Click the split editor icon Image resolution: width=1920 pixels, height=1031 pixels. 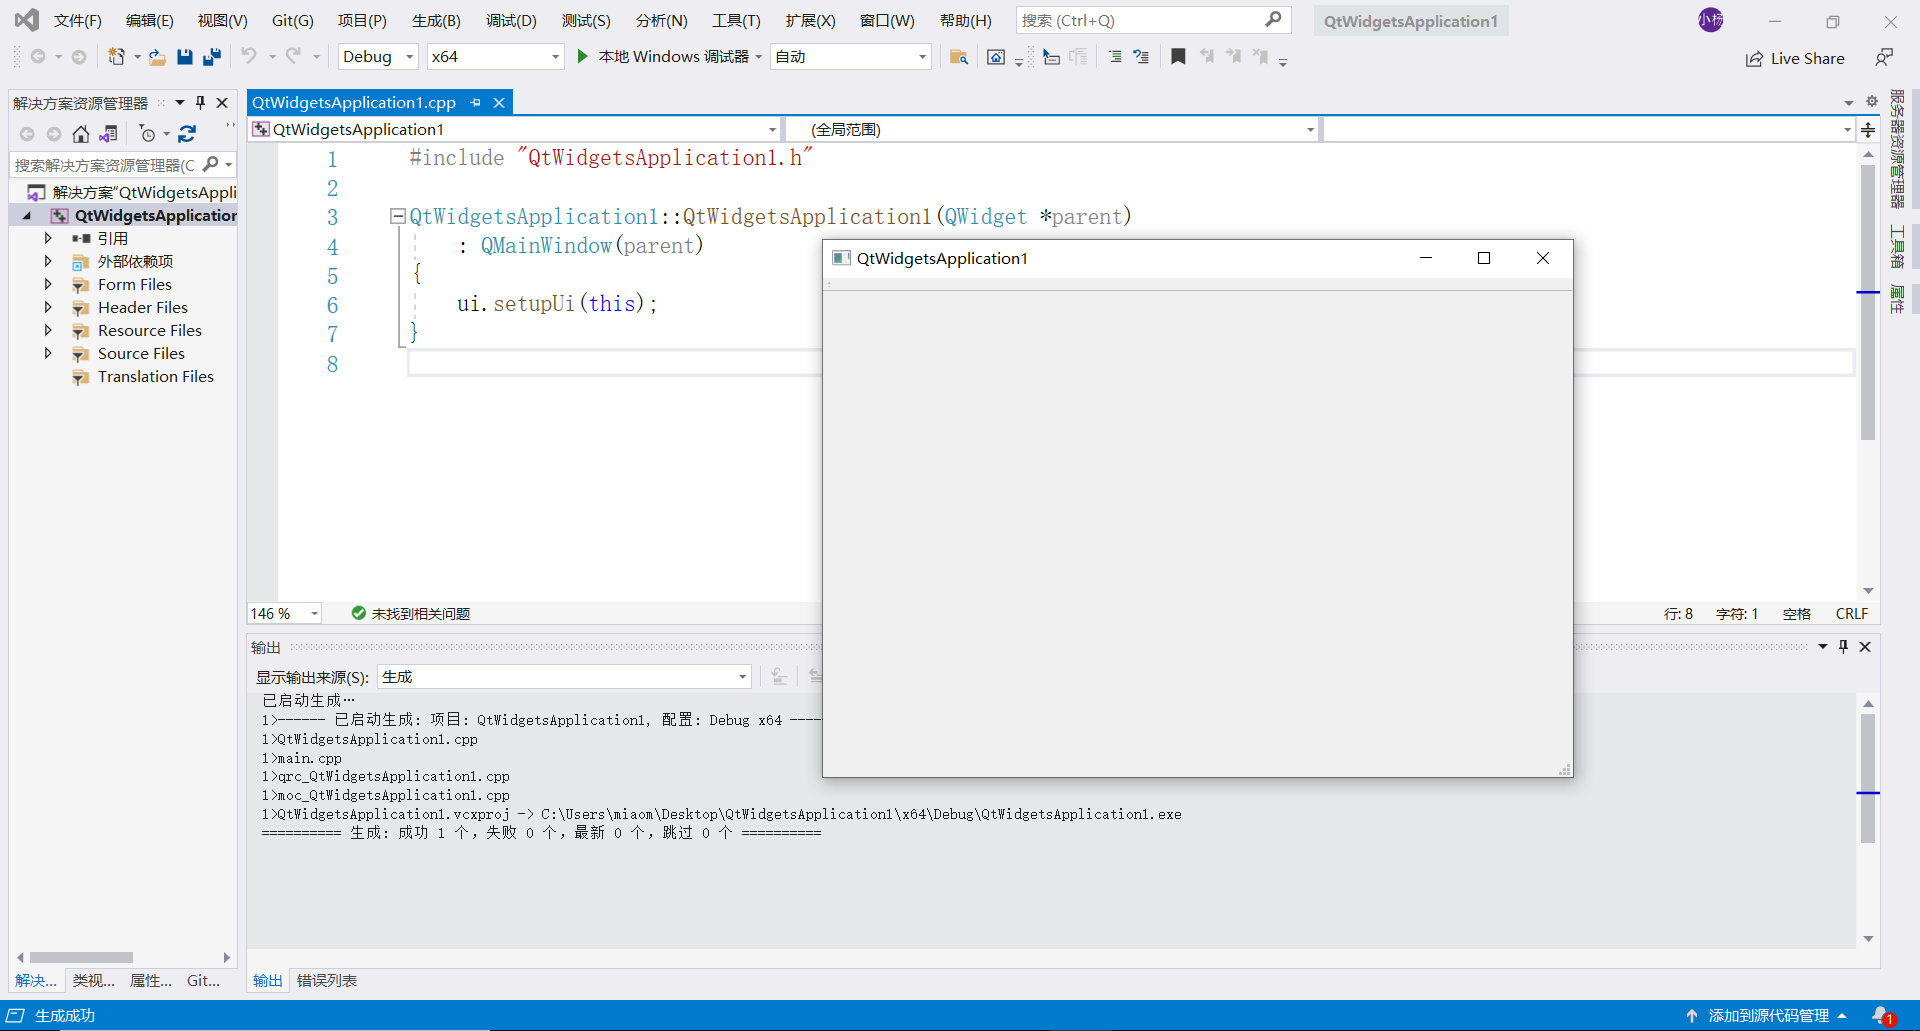(x=1868, y=129)
